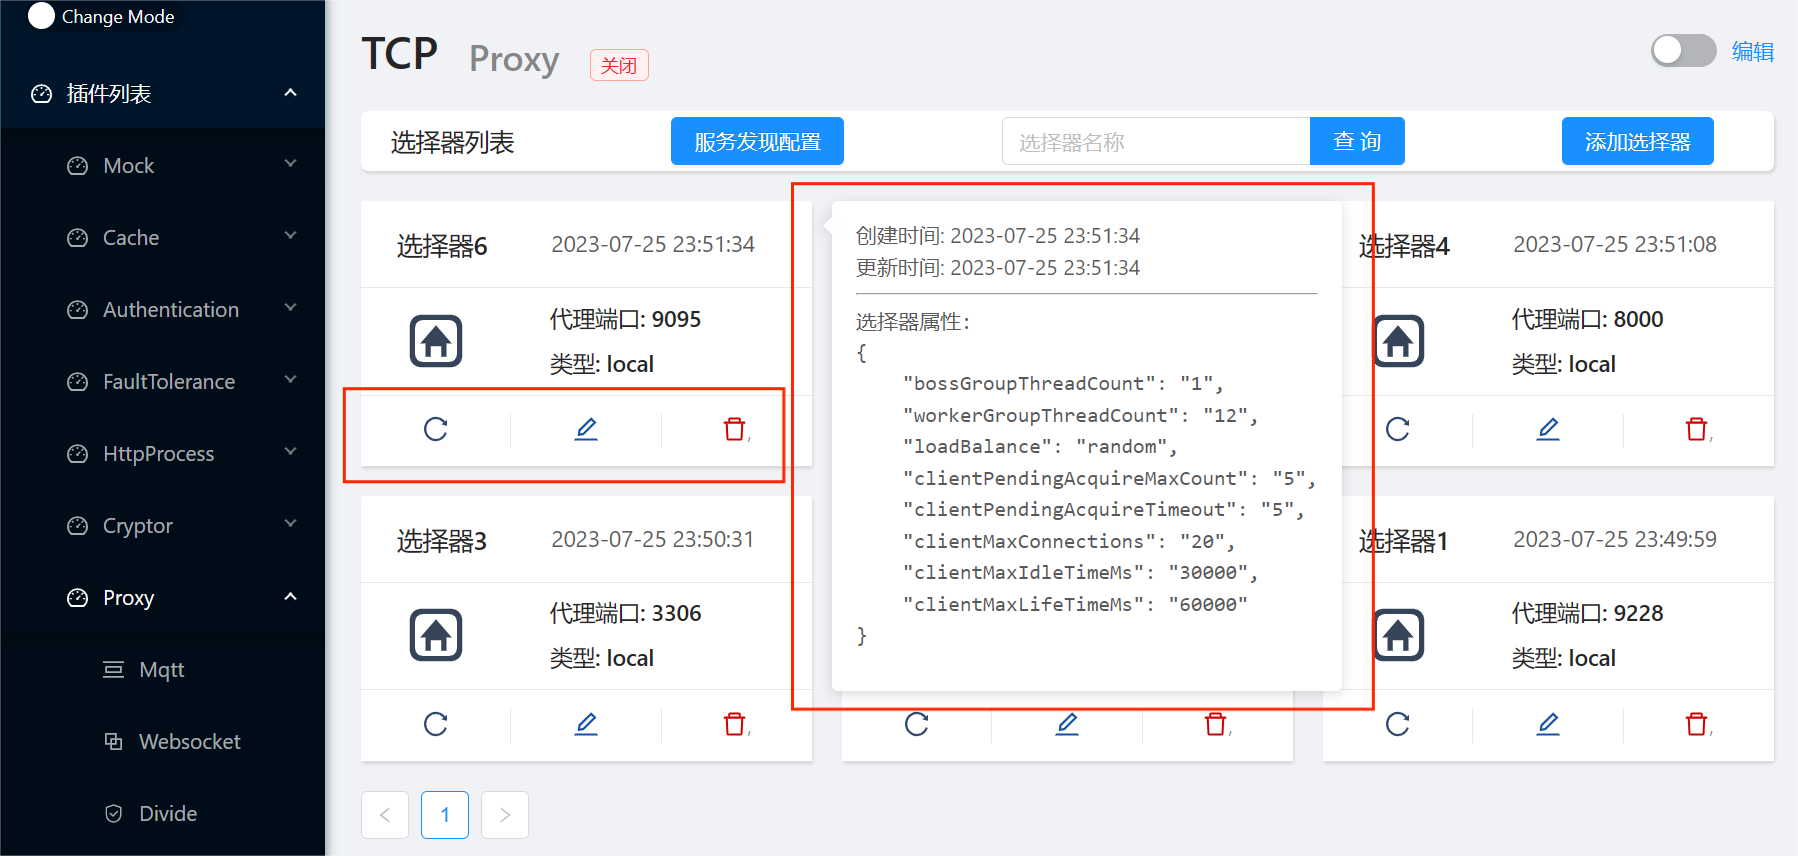Viewport: 1798px width, 856px height.
Task: Click the edit pencil icon on 选择器3
Action: coord(586,724)
